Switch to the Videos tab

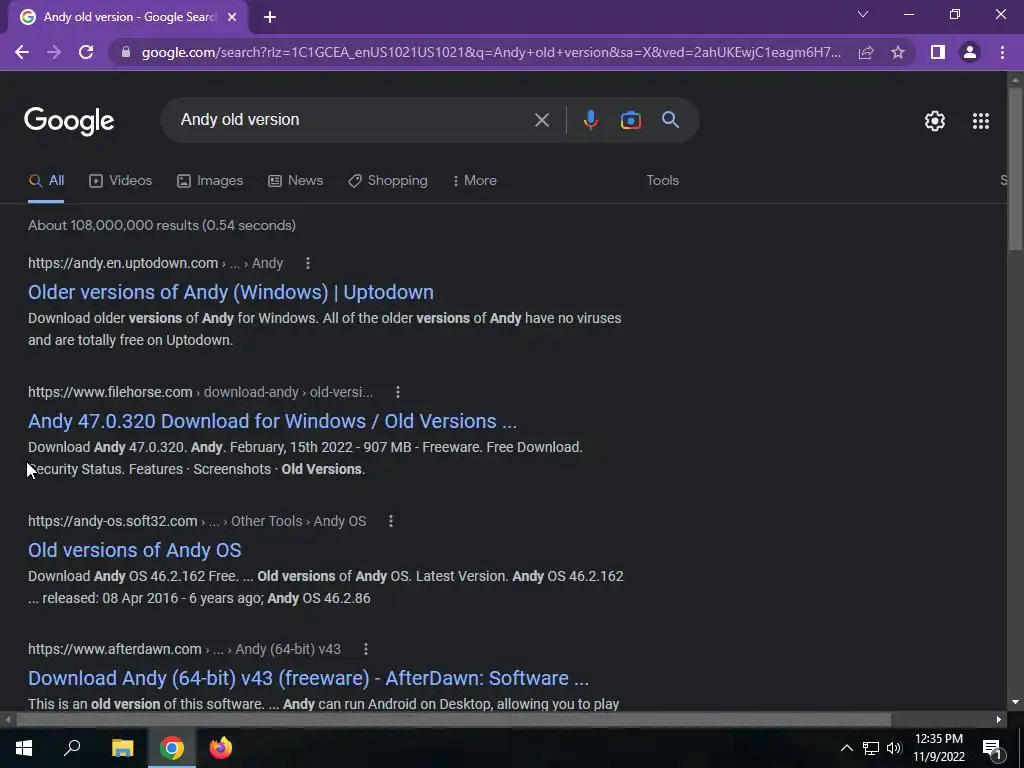(x=121, y=181)
